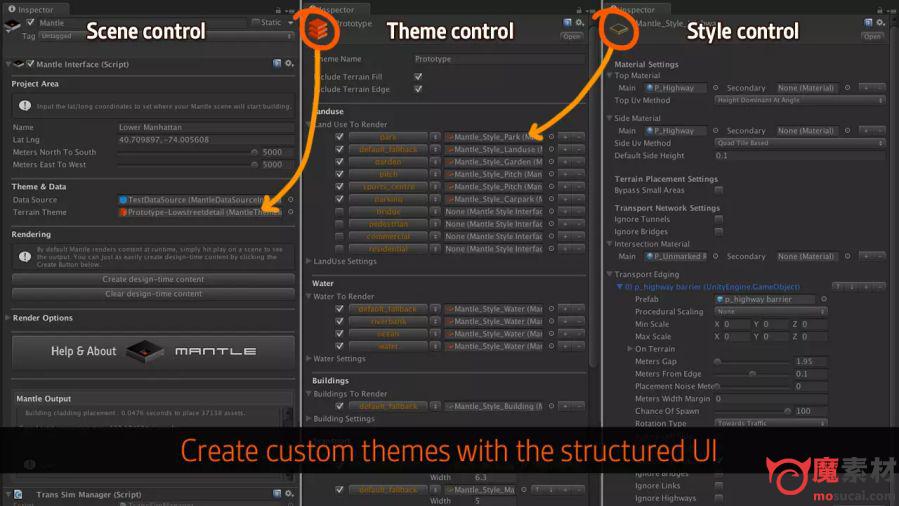
Task: Open Top Uv Method dropdown
Action: click(799, 100)
